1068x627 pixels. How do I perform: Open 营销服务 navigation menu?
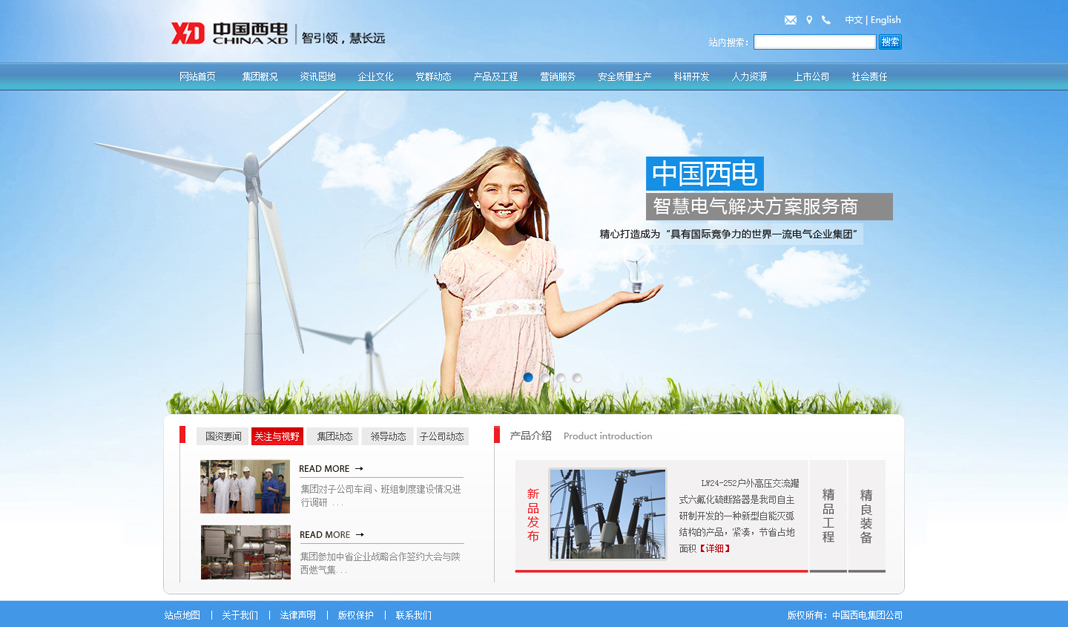557,76
